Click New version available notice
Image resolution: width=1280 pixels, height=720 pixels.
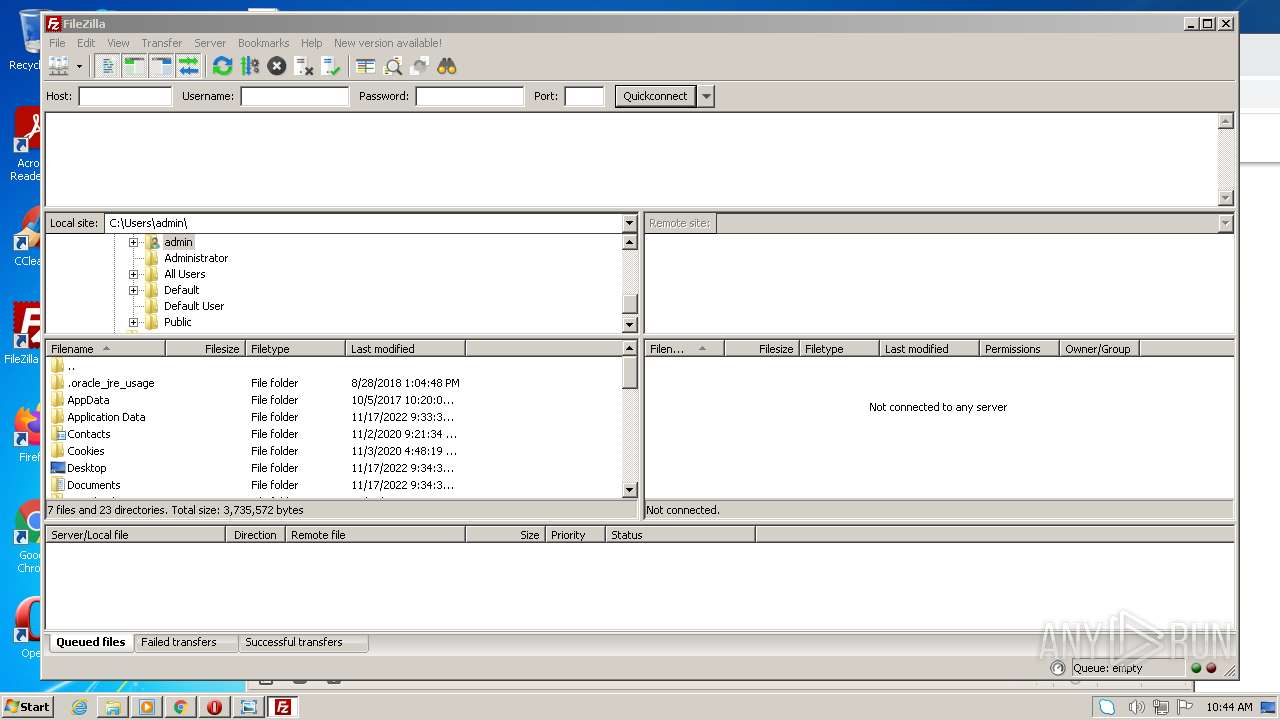tap(388, 43)
